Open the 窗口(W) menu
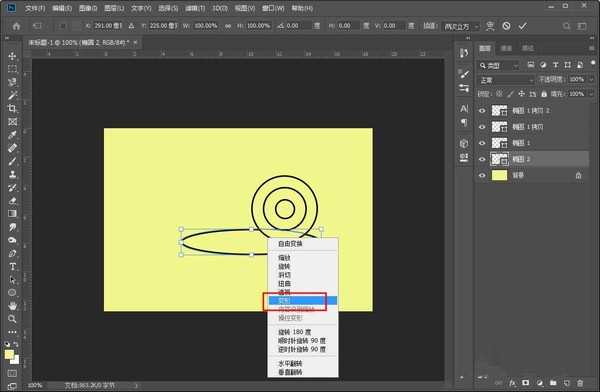The image size is (600, 392). 273,8
